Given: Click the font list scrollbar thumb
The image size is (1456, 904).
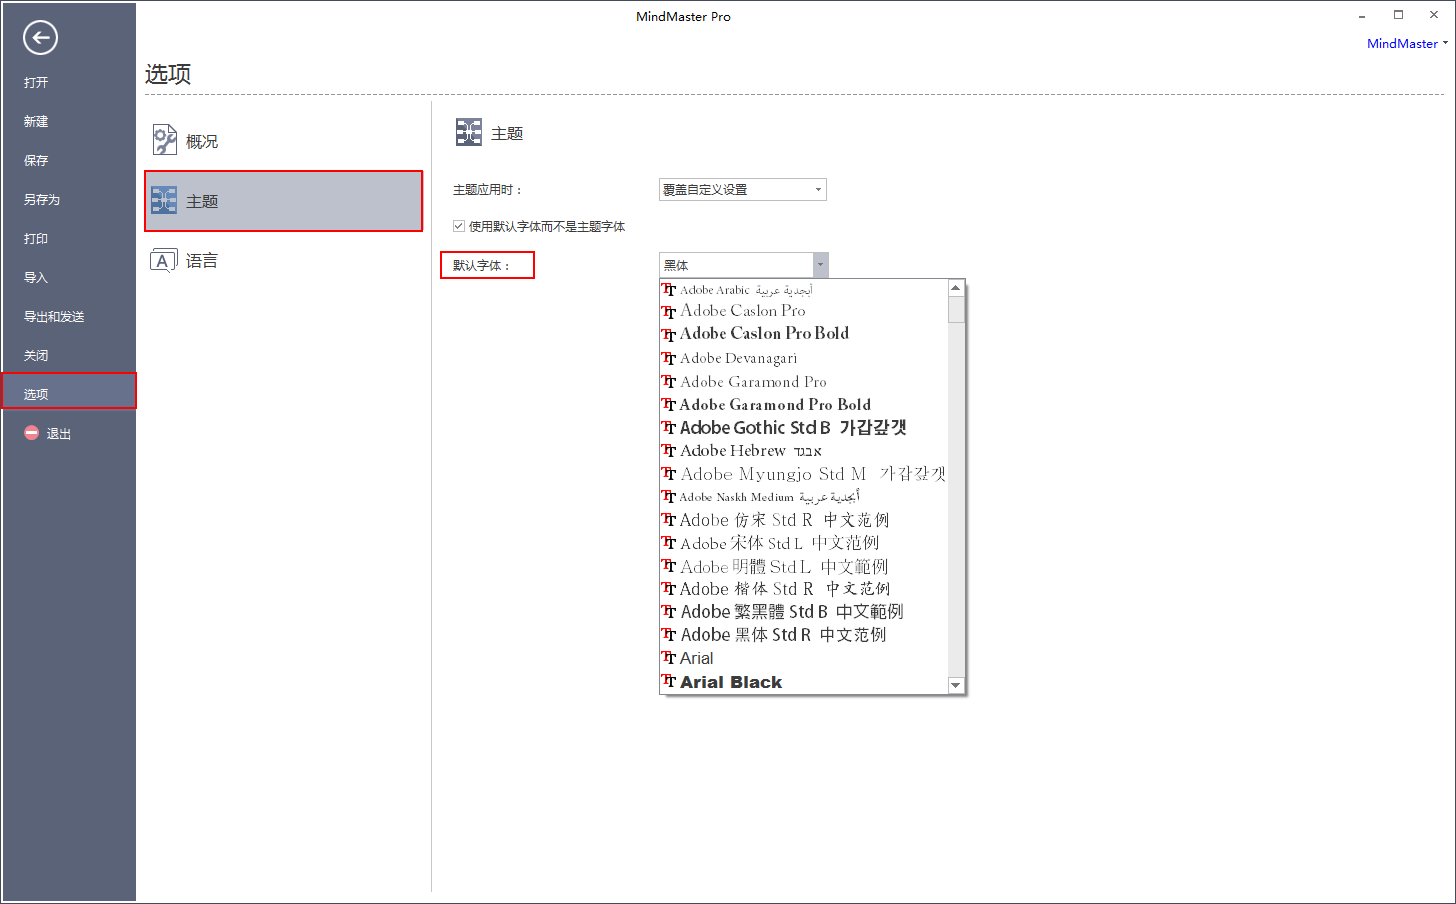Looking at the screenshot, I should tap(956, 310).
